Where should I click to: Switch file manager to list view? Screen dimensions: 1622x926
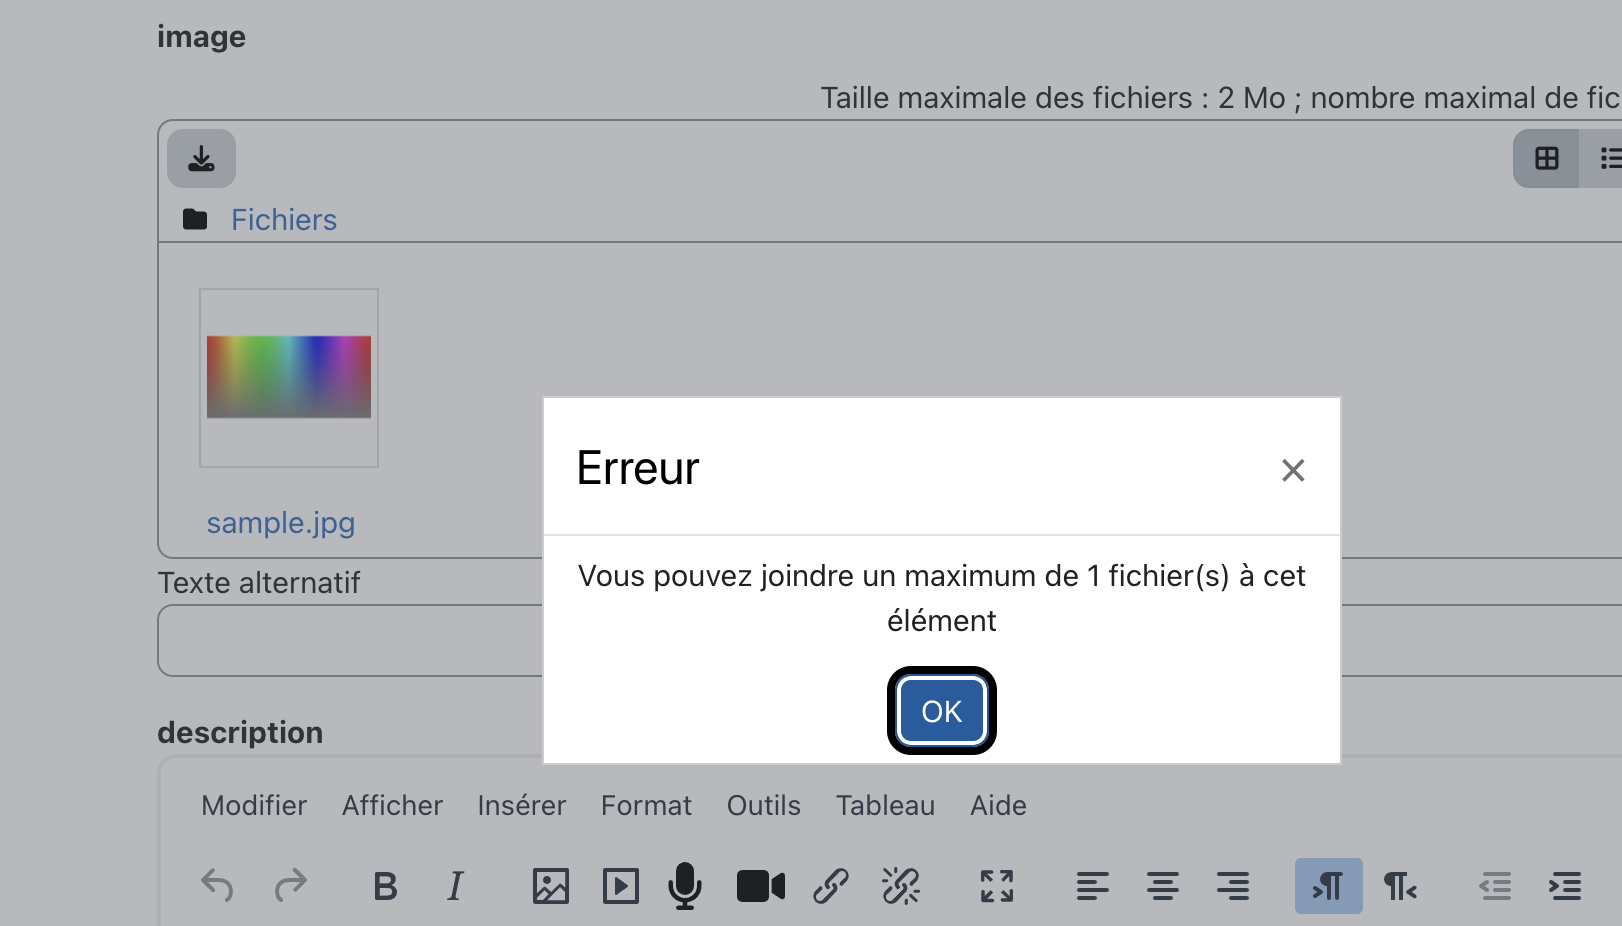coord(1603,158)
